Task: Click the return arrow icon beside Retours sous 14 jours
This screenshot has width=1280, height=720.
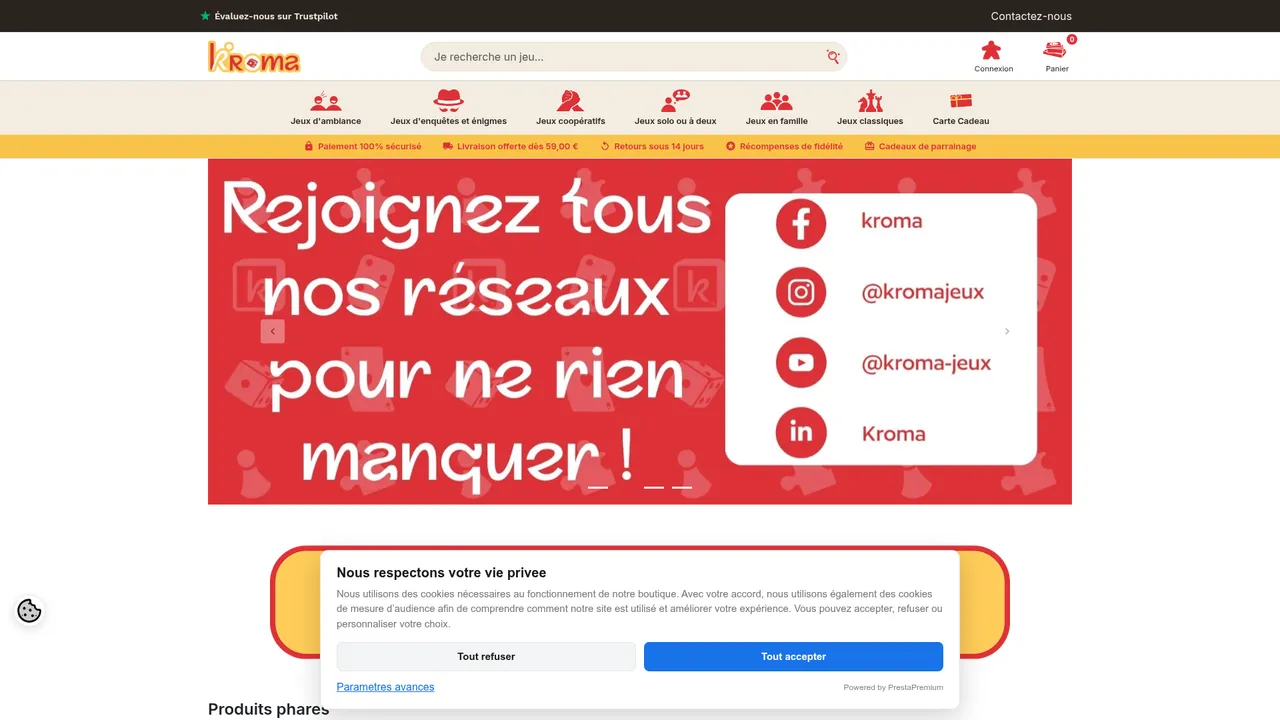Action: coord(605,146)
